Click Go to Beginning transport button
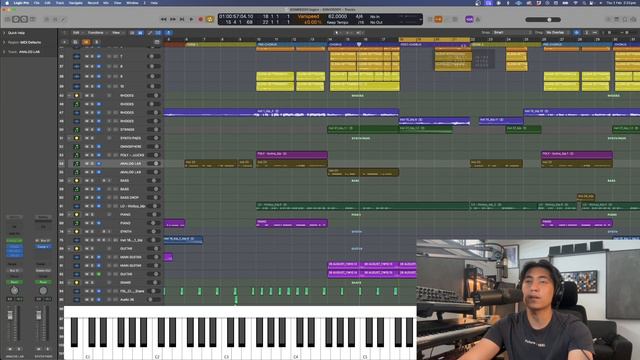 coord(182,19)
